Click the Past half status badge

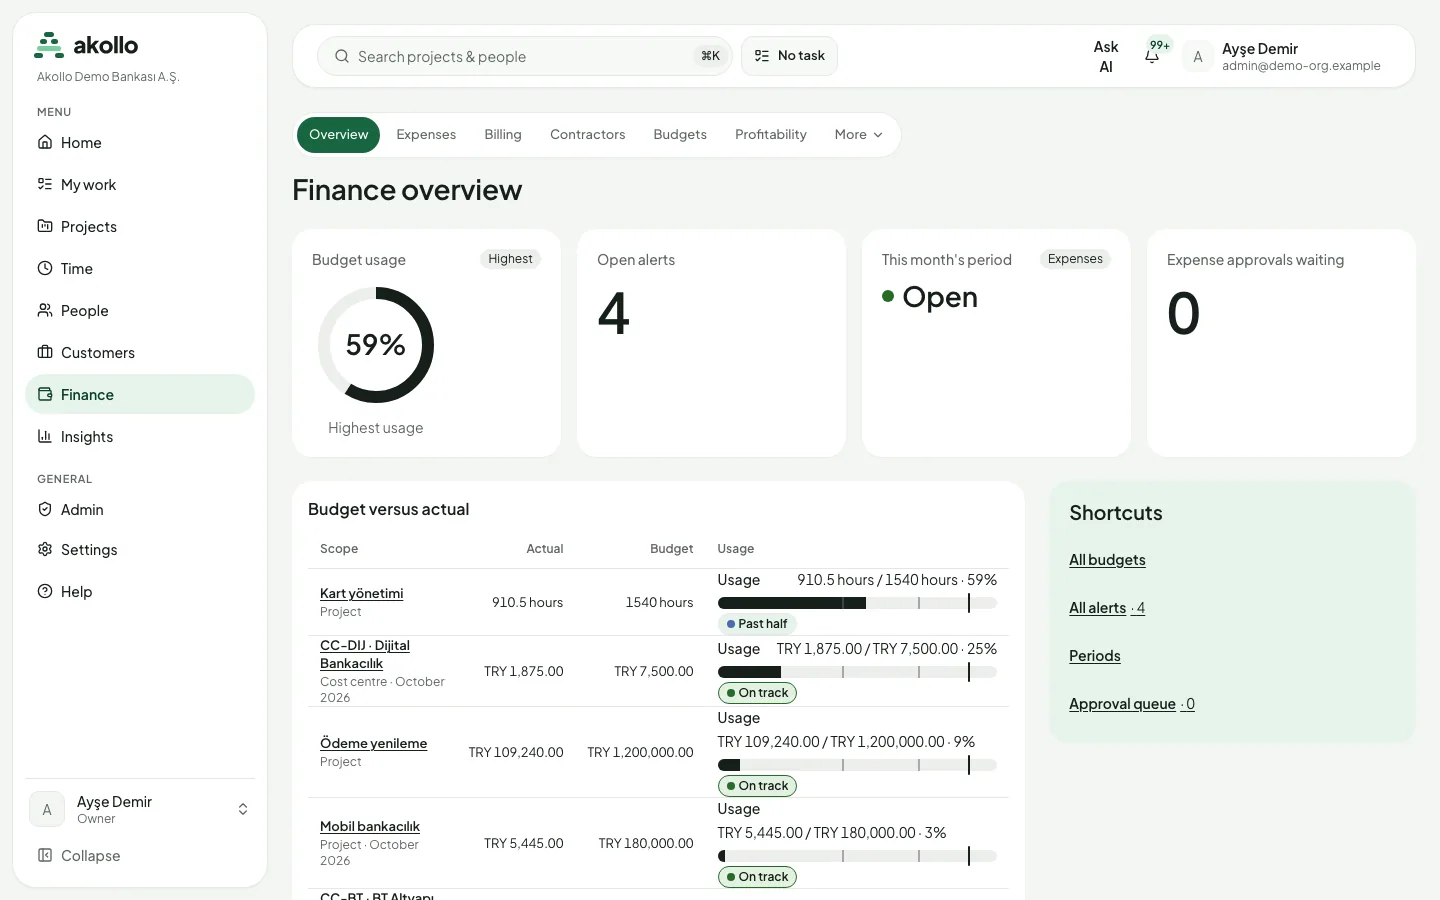click(757, 624)
